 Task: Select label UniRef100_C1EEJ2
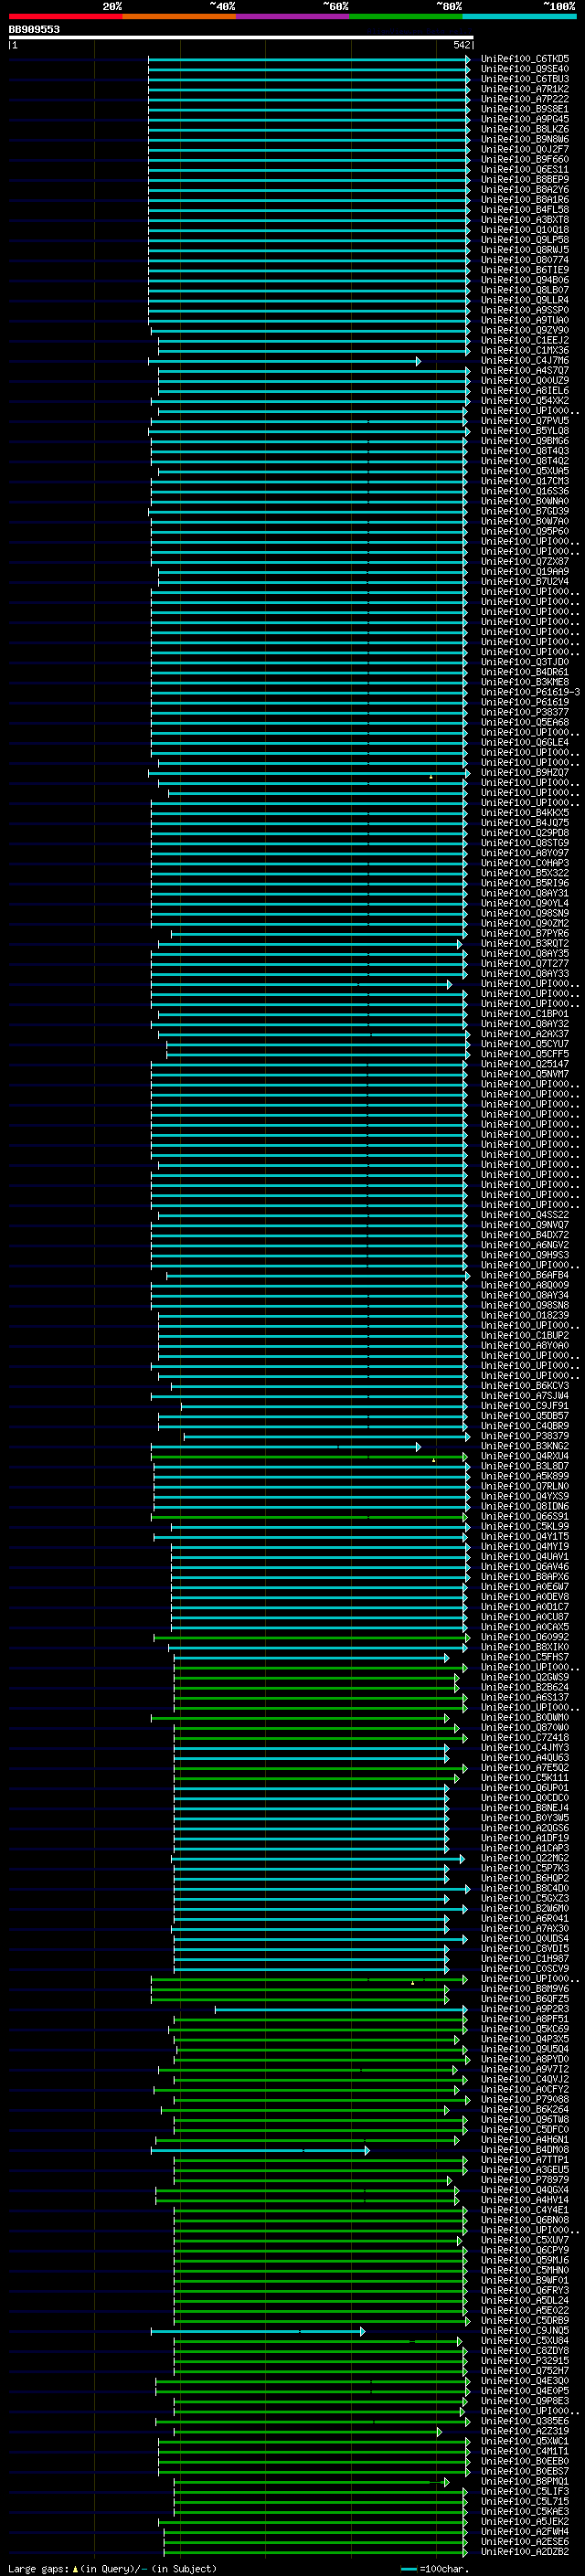coord(525,340)
